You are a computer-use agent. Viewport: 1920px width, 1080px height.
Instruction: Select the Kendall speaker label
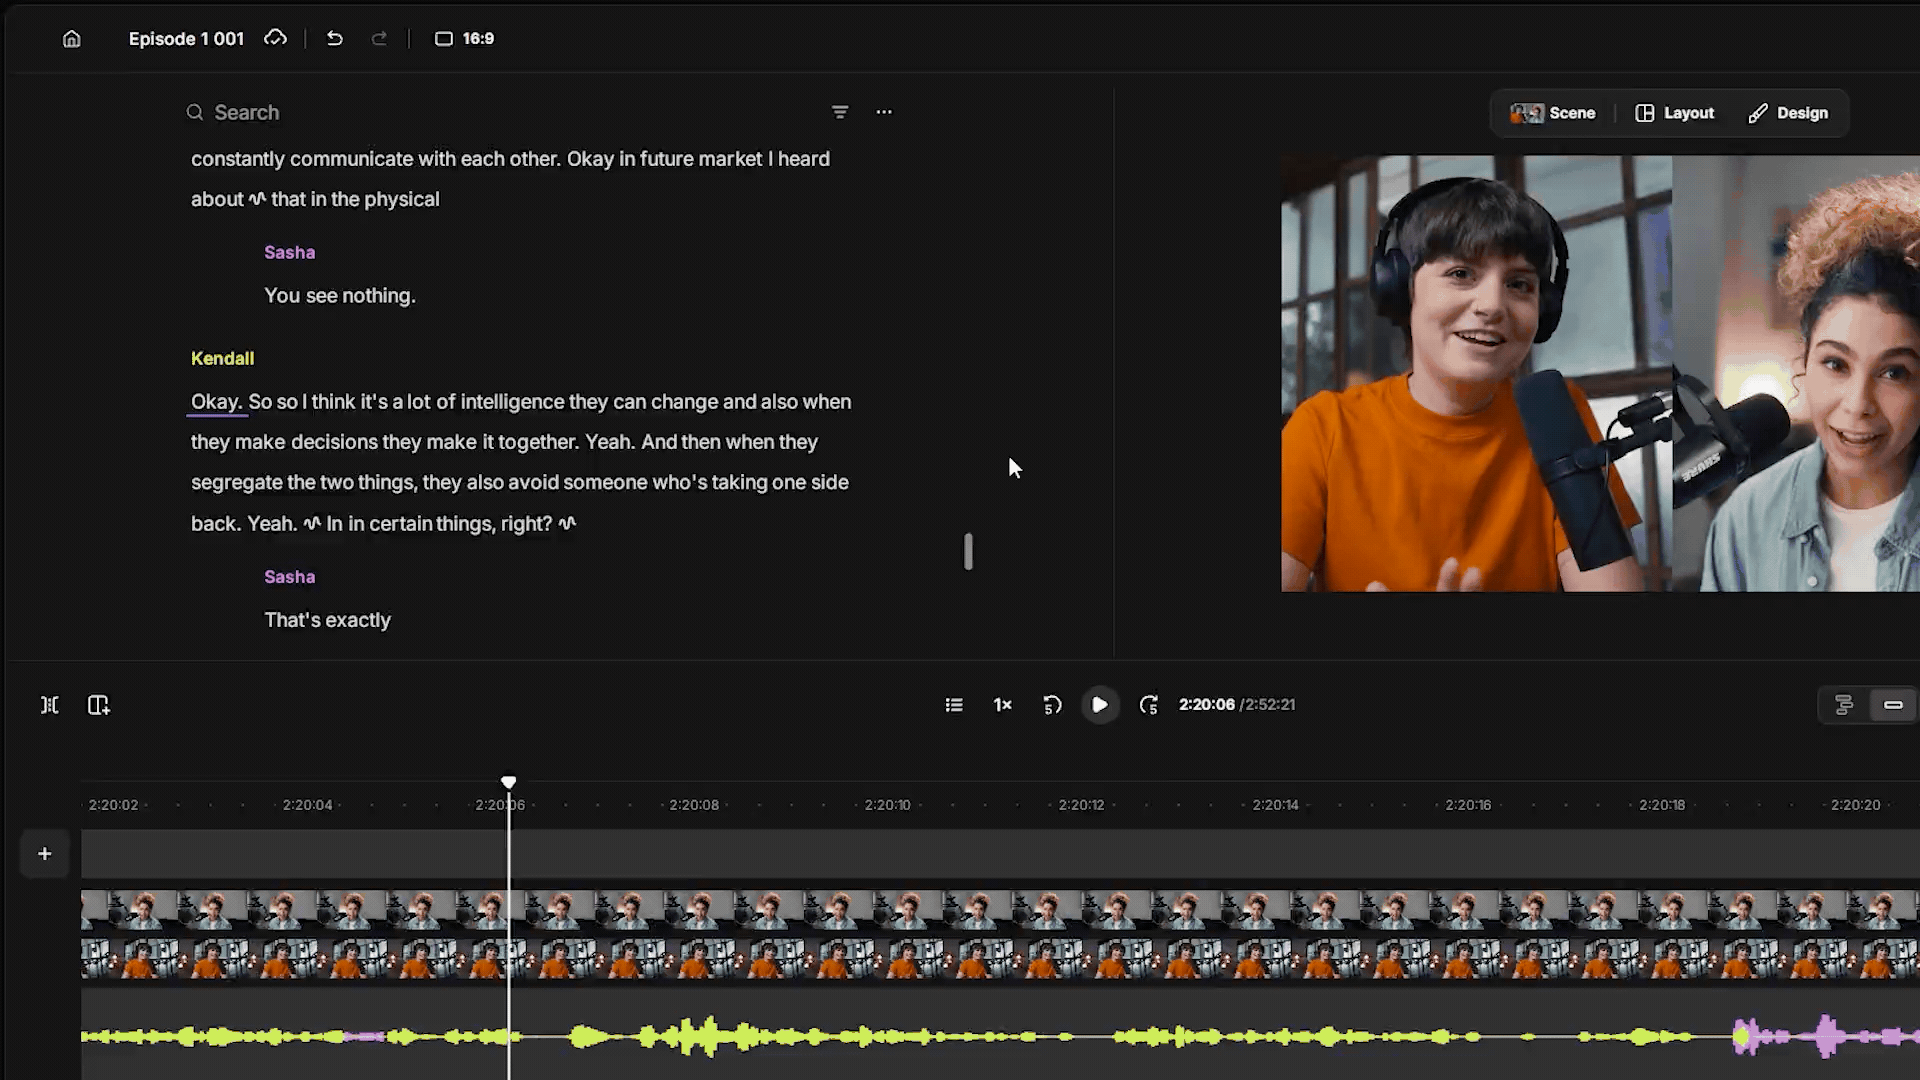pyautogui.click(x=222, y=359)
